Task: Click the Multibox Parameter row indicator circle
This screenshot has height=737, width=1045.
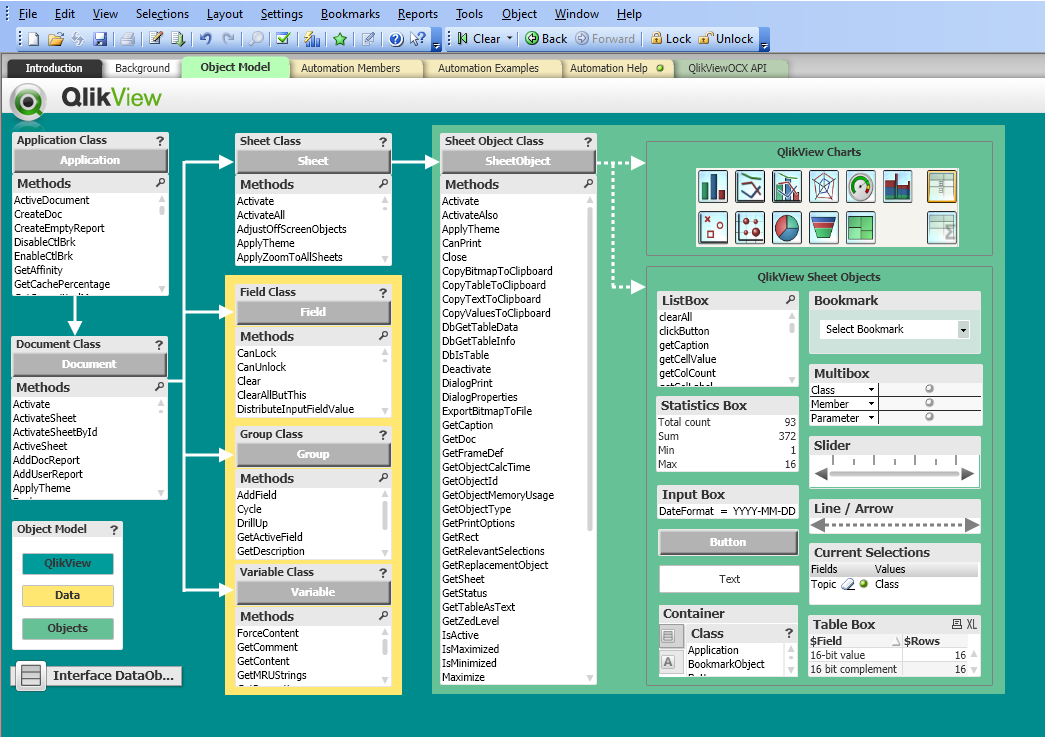Action: (x=929, y=417)
